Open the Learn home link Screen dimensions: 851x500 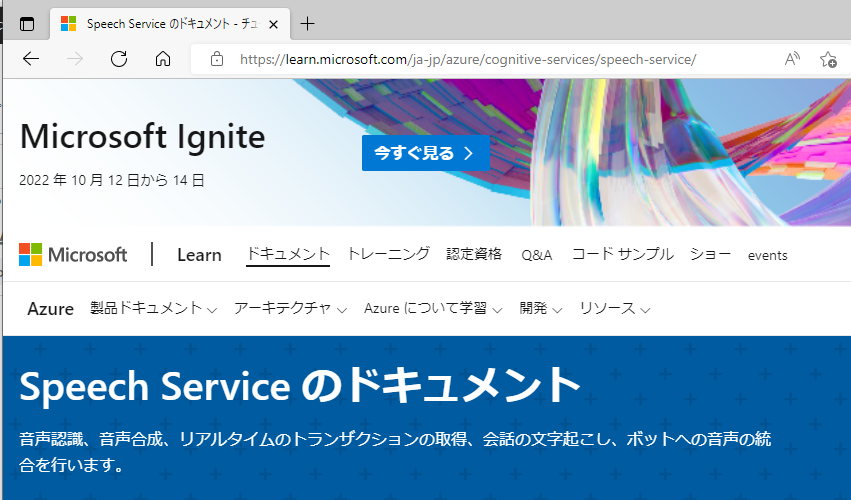click(199, 255)
